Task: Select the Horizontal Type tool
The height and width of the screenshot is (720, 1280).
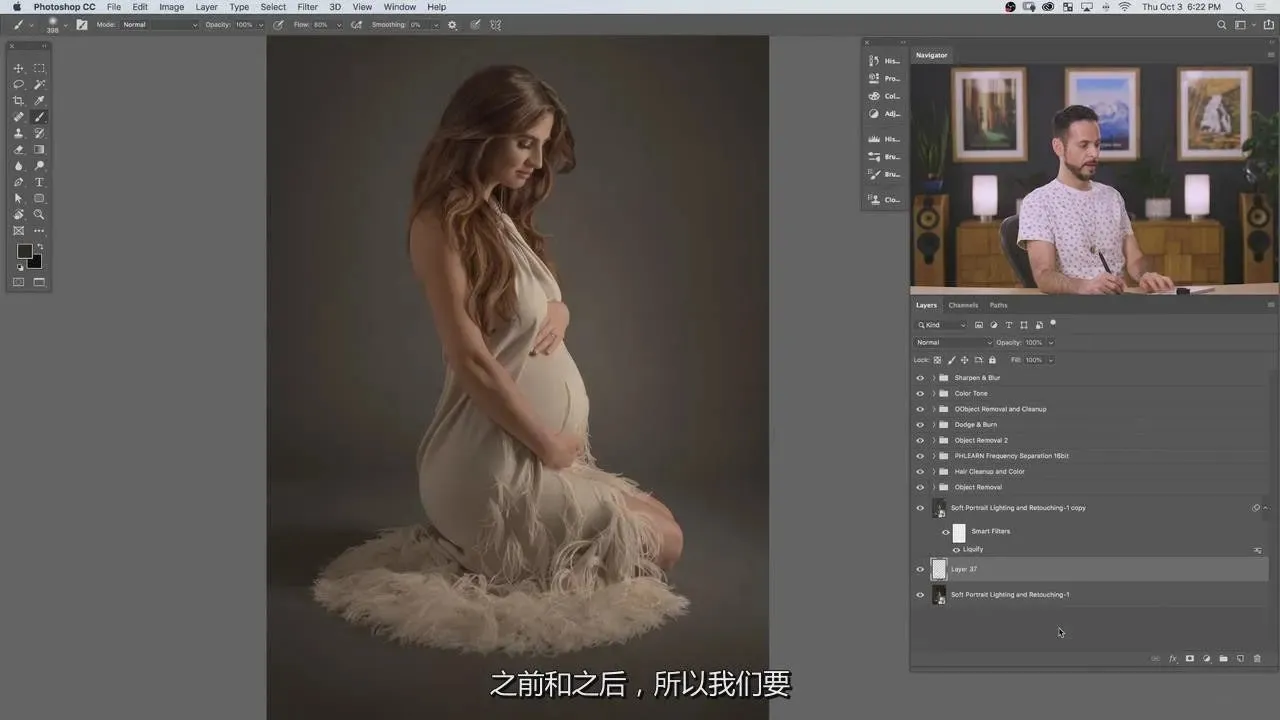Action: [x=39, y=182]
